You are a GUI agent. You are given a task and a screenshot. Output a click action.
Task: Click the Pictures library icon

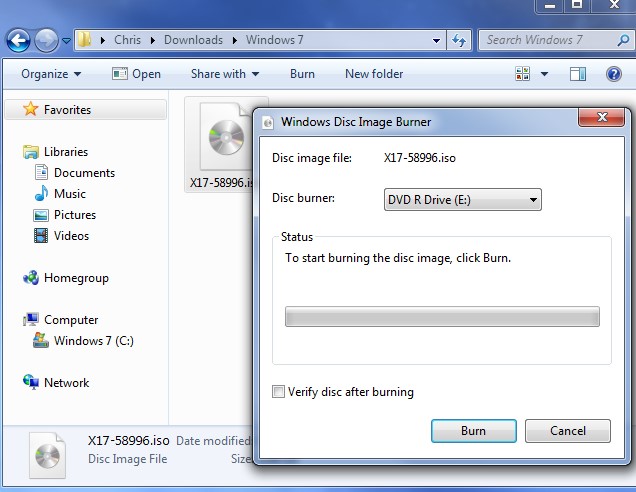(41, 215)
